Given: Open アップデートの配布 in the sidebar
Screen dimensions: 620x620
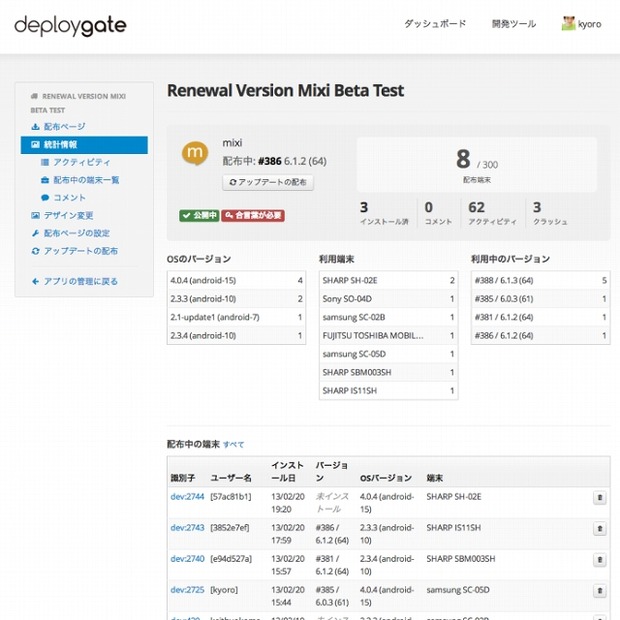Looking at the screenshot, I should tap(81, 251).
